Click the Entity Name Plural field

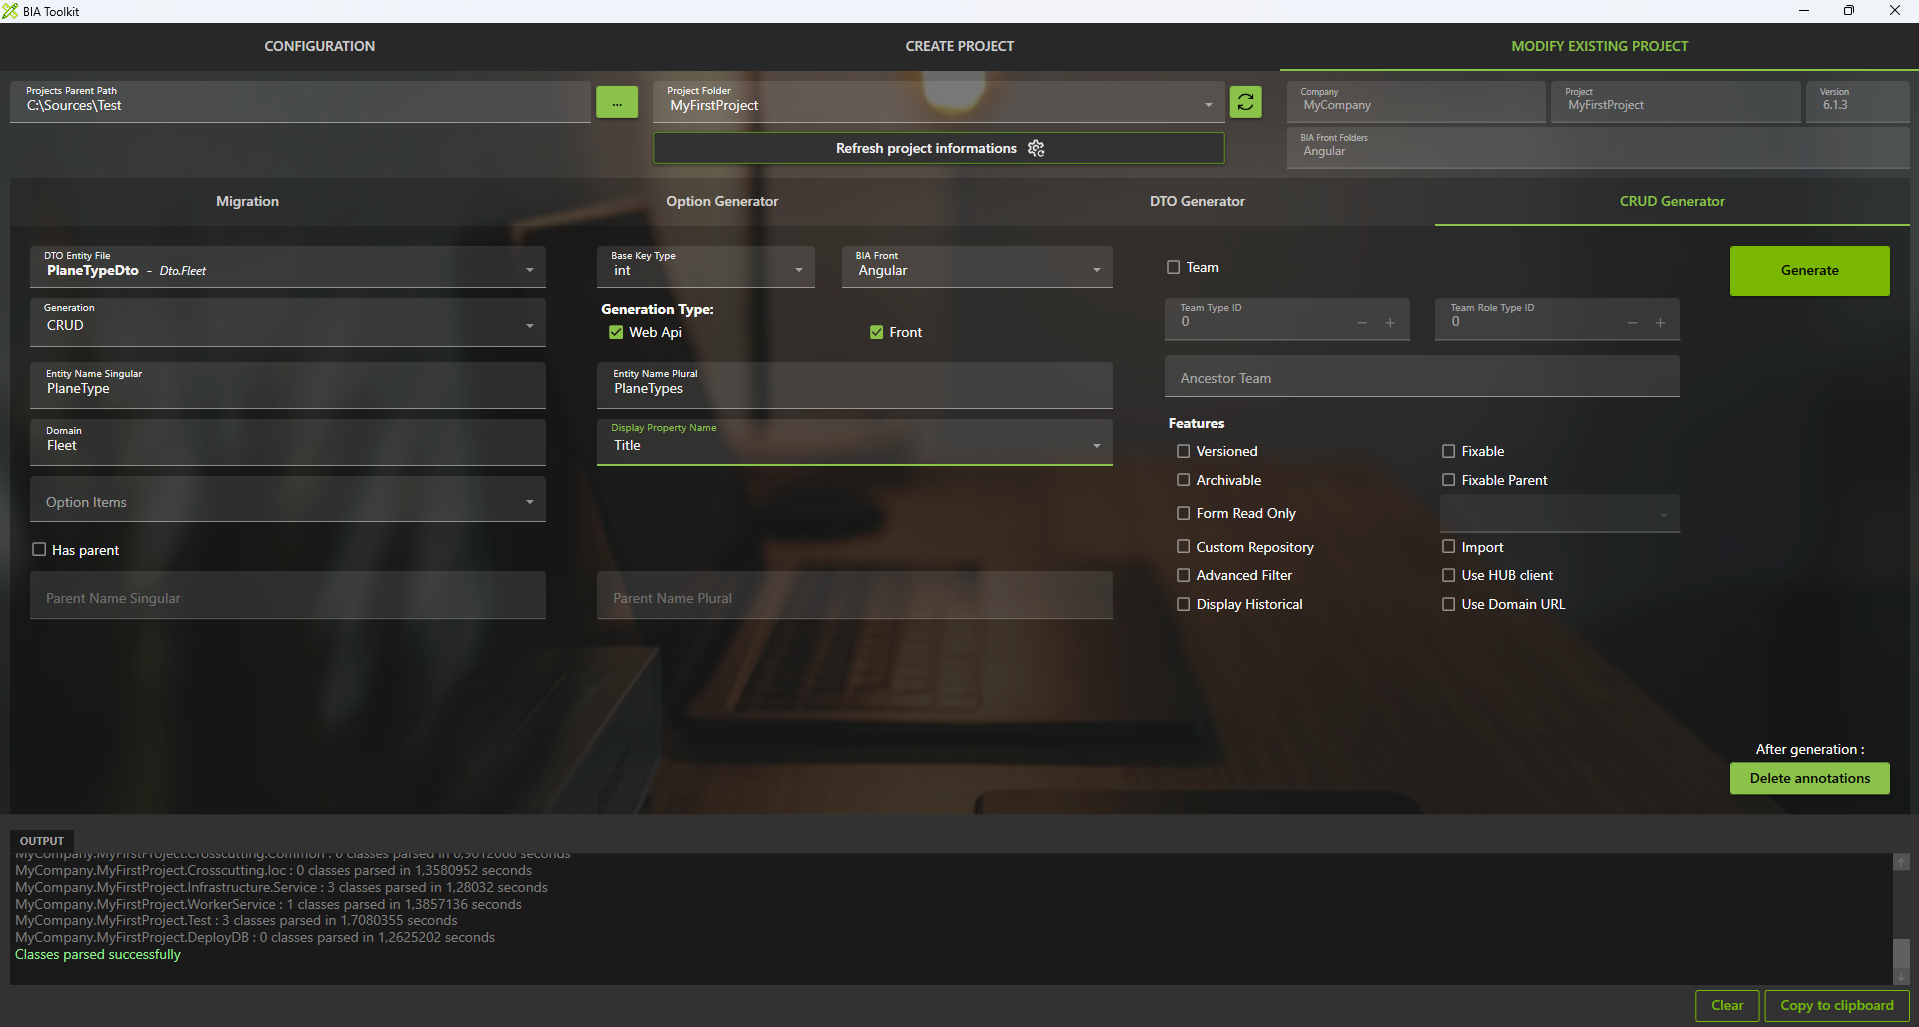click(x=855, y=385)
